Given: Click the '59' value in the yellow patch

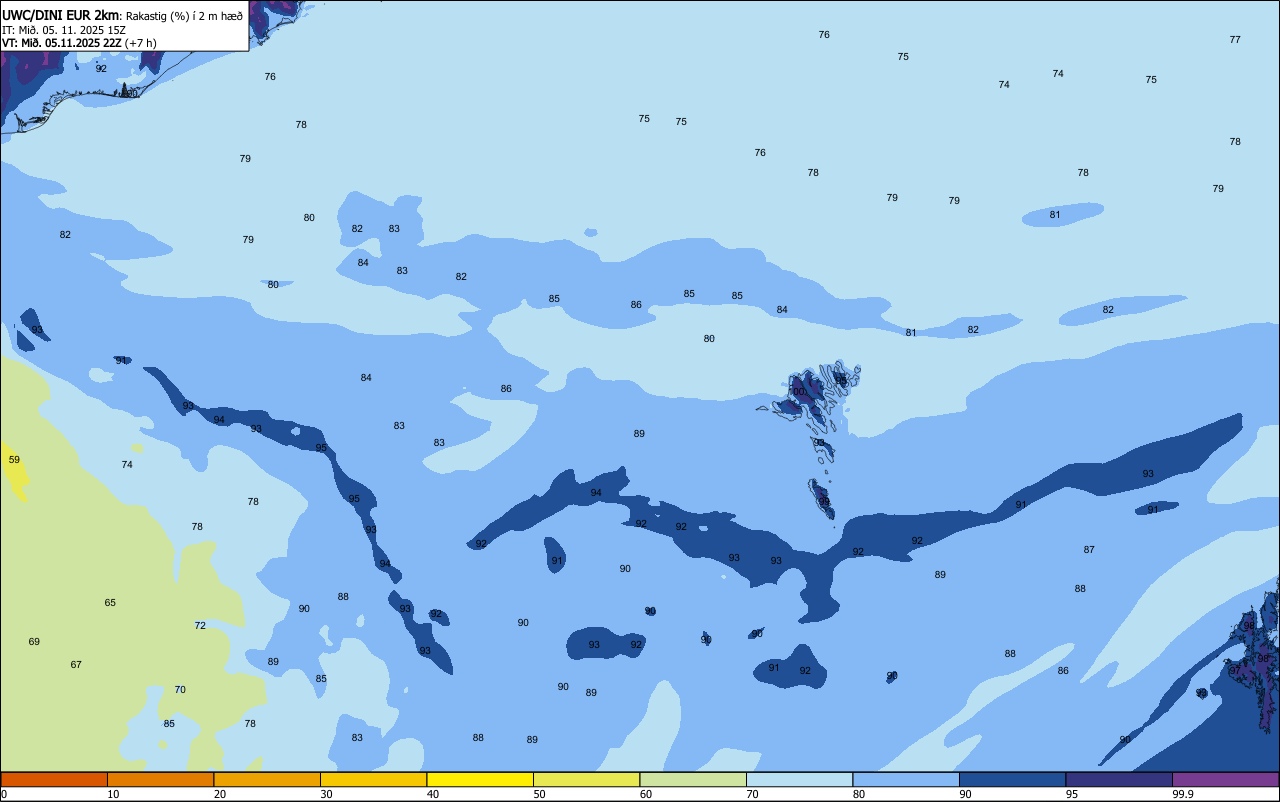Looking at the screenshot, I should pyautogui.click(x=14, y=460).
